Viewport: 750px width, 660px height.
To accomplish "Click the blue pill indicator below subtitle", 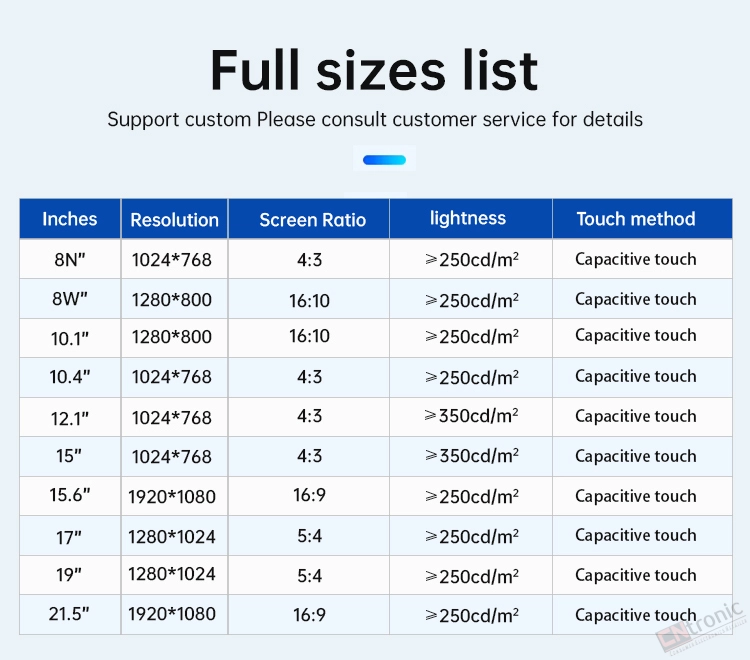I will click(384, 160).
